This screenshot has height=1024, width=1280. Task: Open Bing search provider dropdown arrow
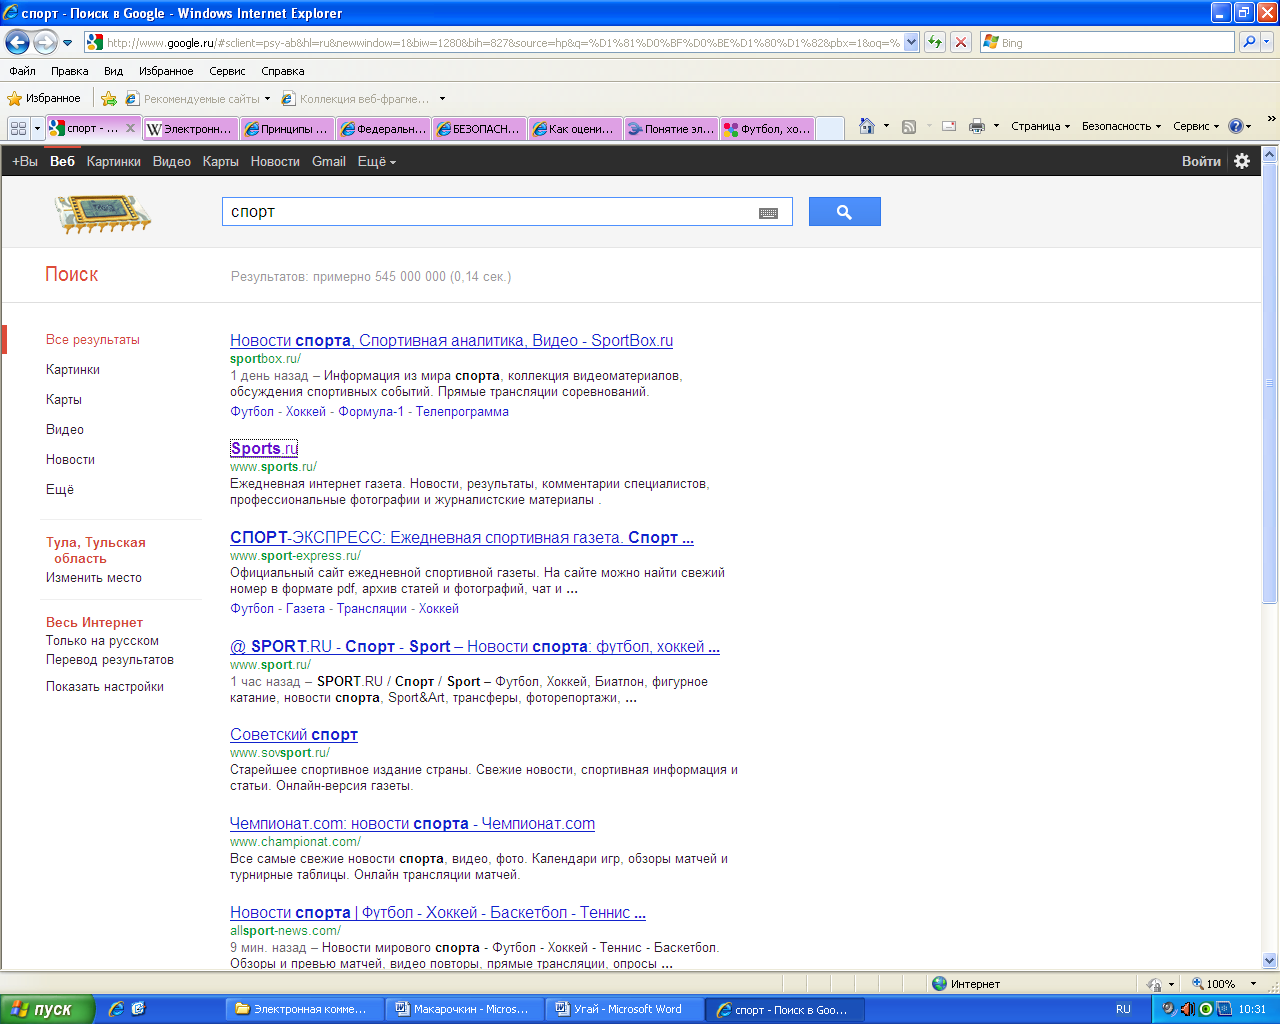[x=1267, y=42]
